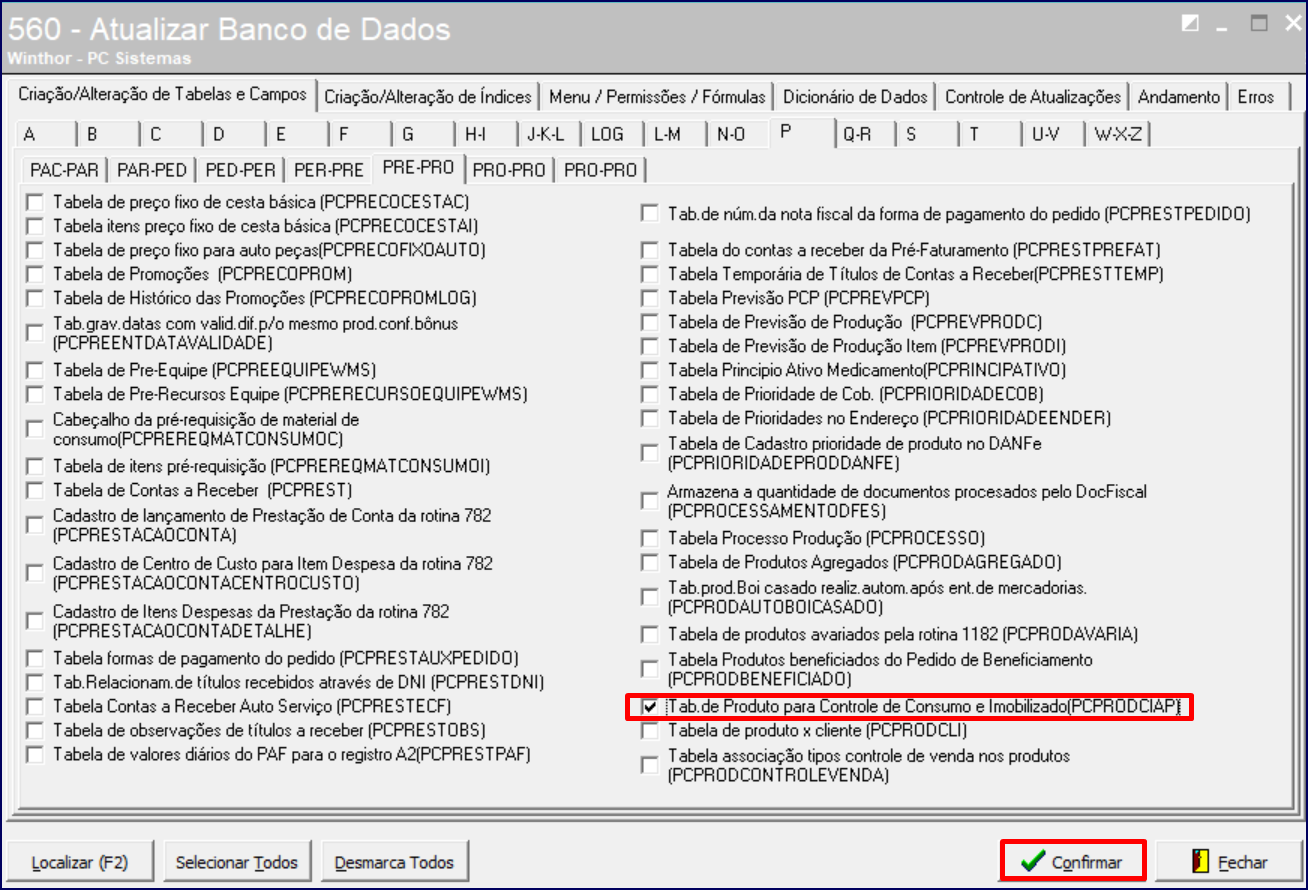Select letter tab G
Screen dimensions: 1308x890
pyautogui.click(x=423, y=134)
